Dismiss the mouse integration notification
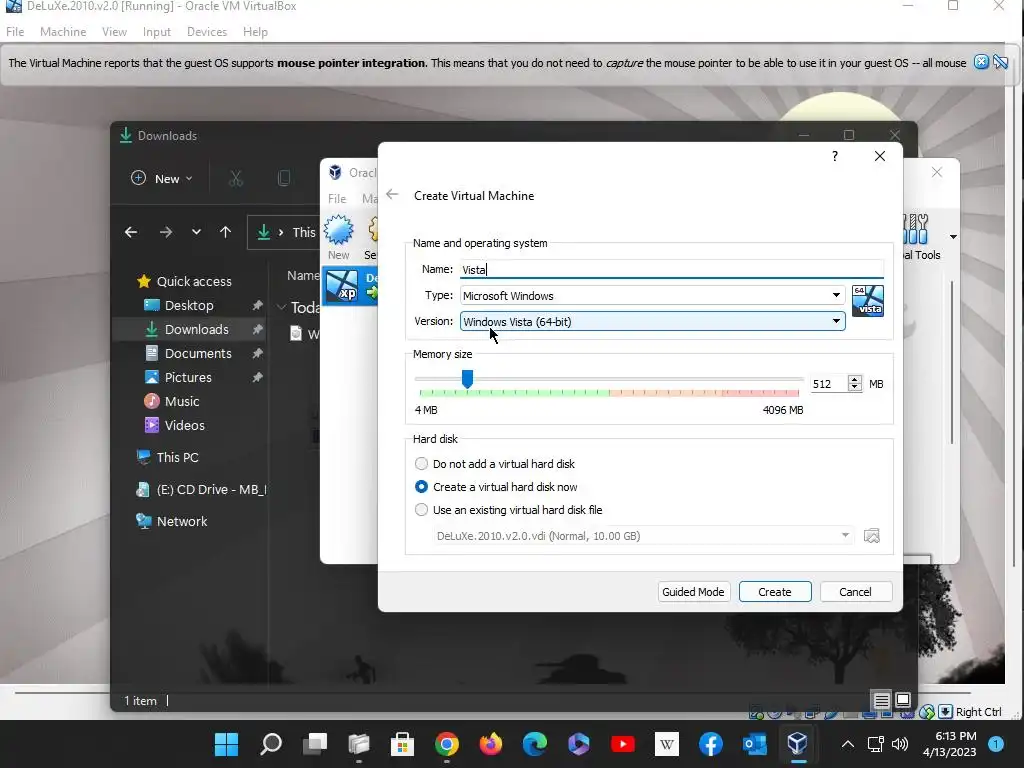 (x=981, y=63)
